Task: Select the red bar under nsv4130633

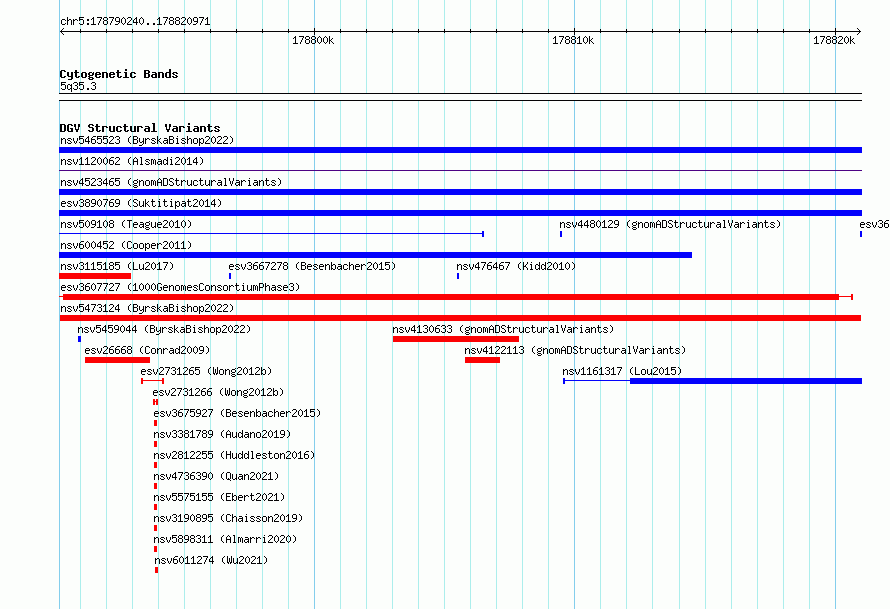Action: [456, 339]
